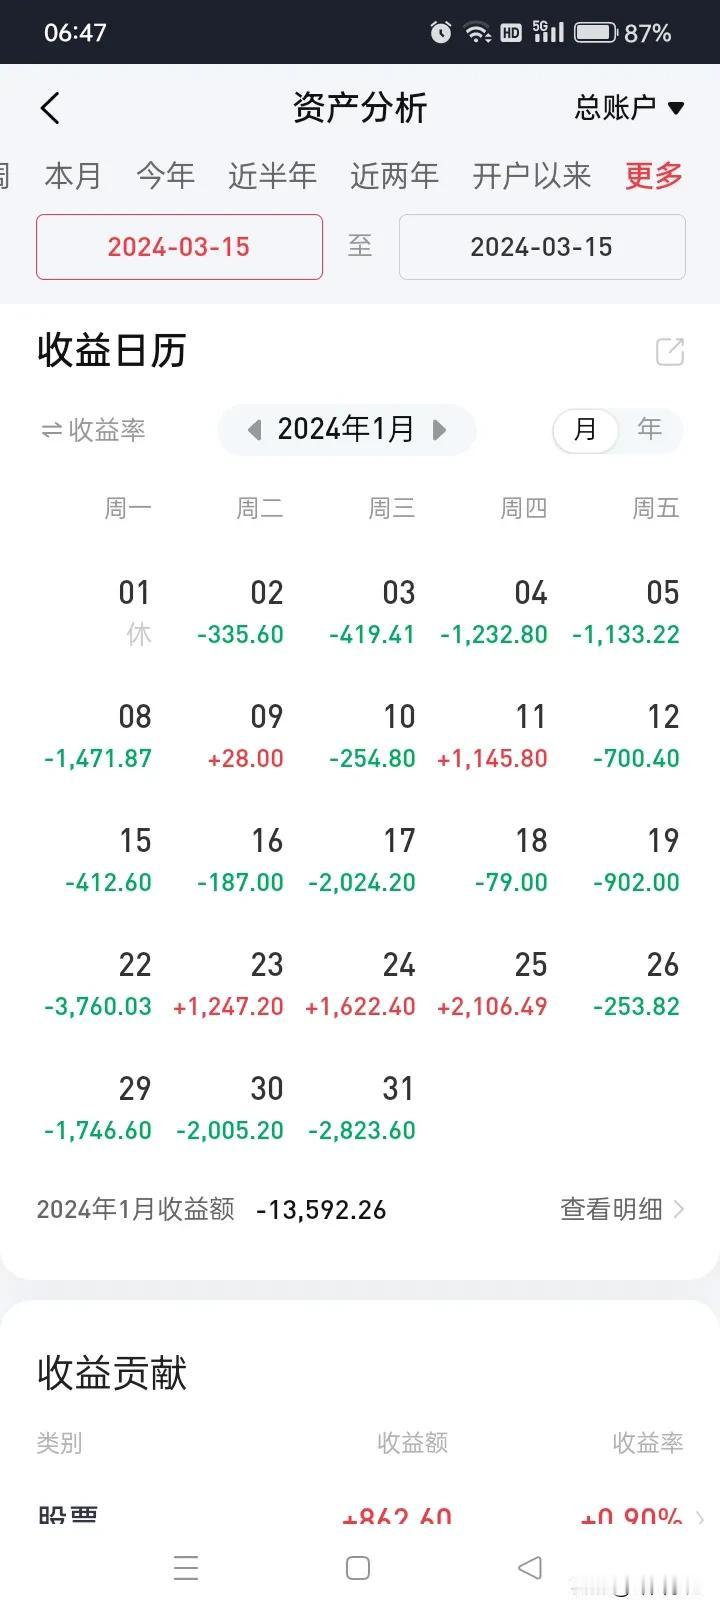The width and height of the screenshot is (720, 1612).
Task: Tap Android recent apps menu icon
Action: [186, 1567]
